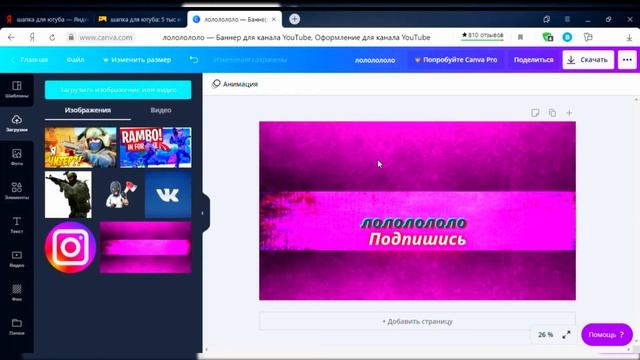Click the 810 отзывов reviews link
The image size is (640, 360).
coord(482,36)
